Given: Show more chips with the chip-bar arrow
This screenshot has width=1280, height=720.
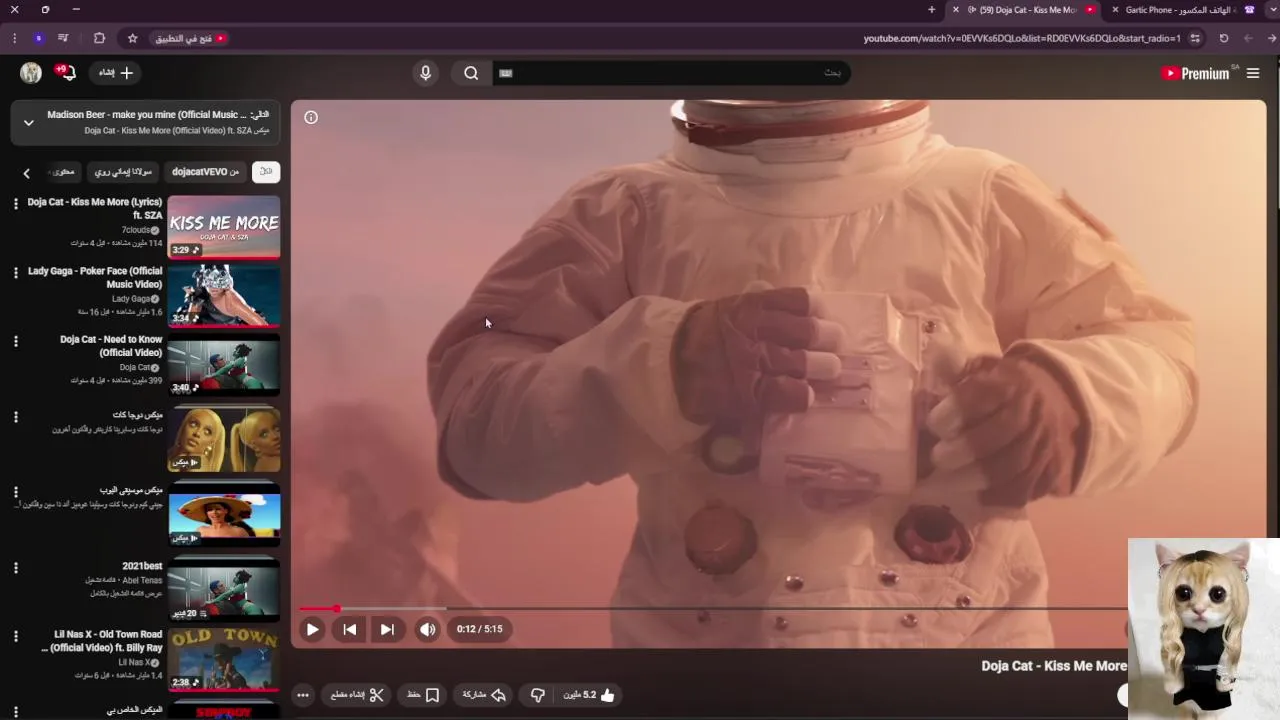Looking at the screenshot, I should 27,173.
